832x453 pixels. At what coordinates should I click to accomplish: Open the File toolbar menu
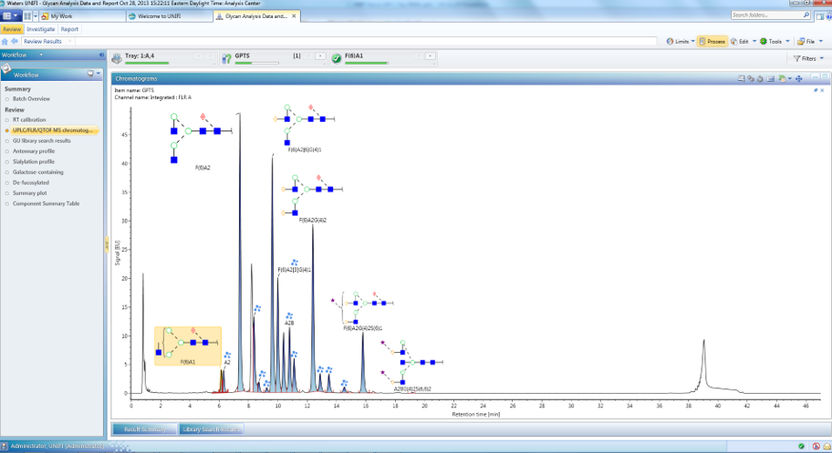[810, 41]
